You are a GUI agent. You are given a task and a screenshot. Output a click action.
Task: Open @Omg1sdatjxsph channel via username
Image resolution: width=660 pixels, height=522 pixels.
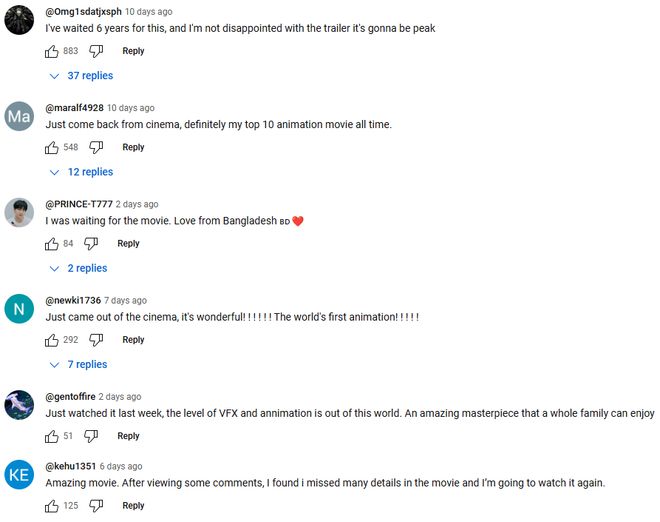click(84, 12)
